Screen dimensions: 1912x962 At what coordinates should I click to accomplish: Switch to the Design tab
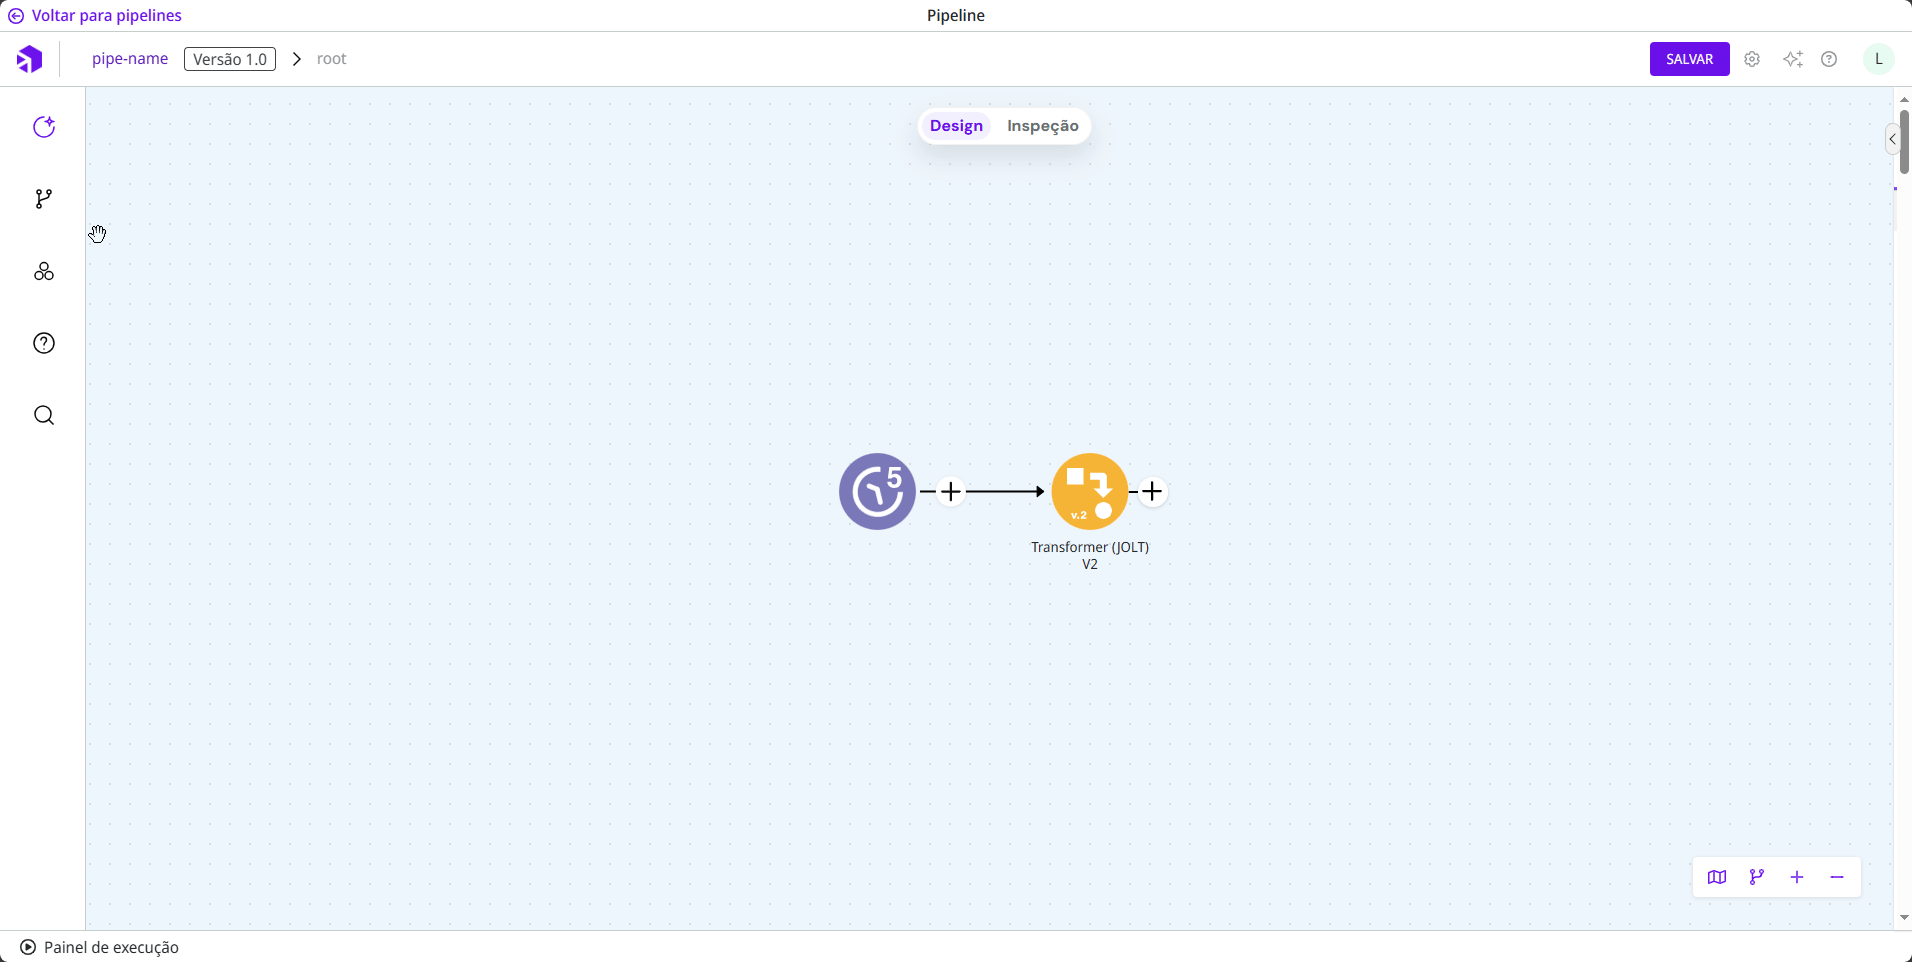coord(956,126)
